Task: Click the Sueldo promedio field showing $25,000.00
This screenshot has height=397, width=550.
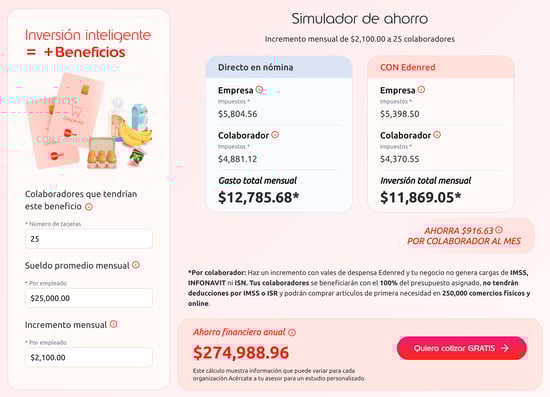Action: (89, 298)
